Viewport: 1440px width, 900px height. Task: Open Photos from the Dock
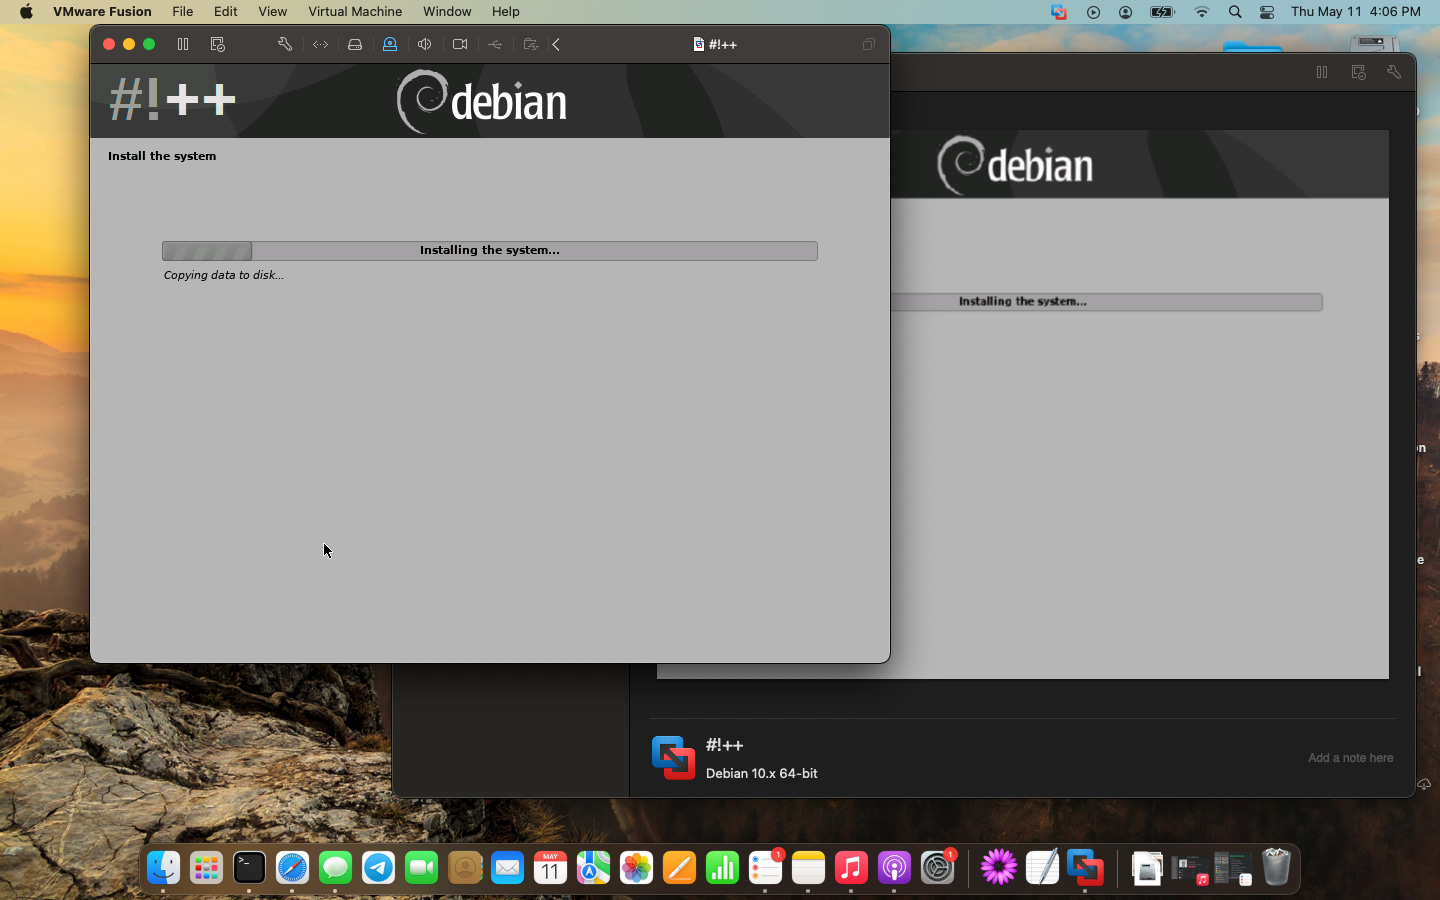click(x=637, y=868)
